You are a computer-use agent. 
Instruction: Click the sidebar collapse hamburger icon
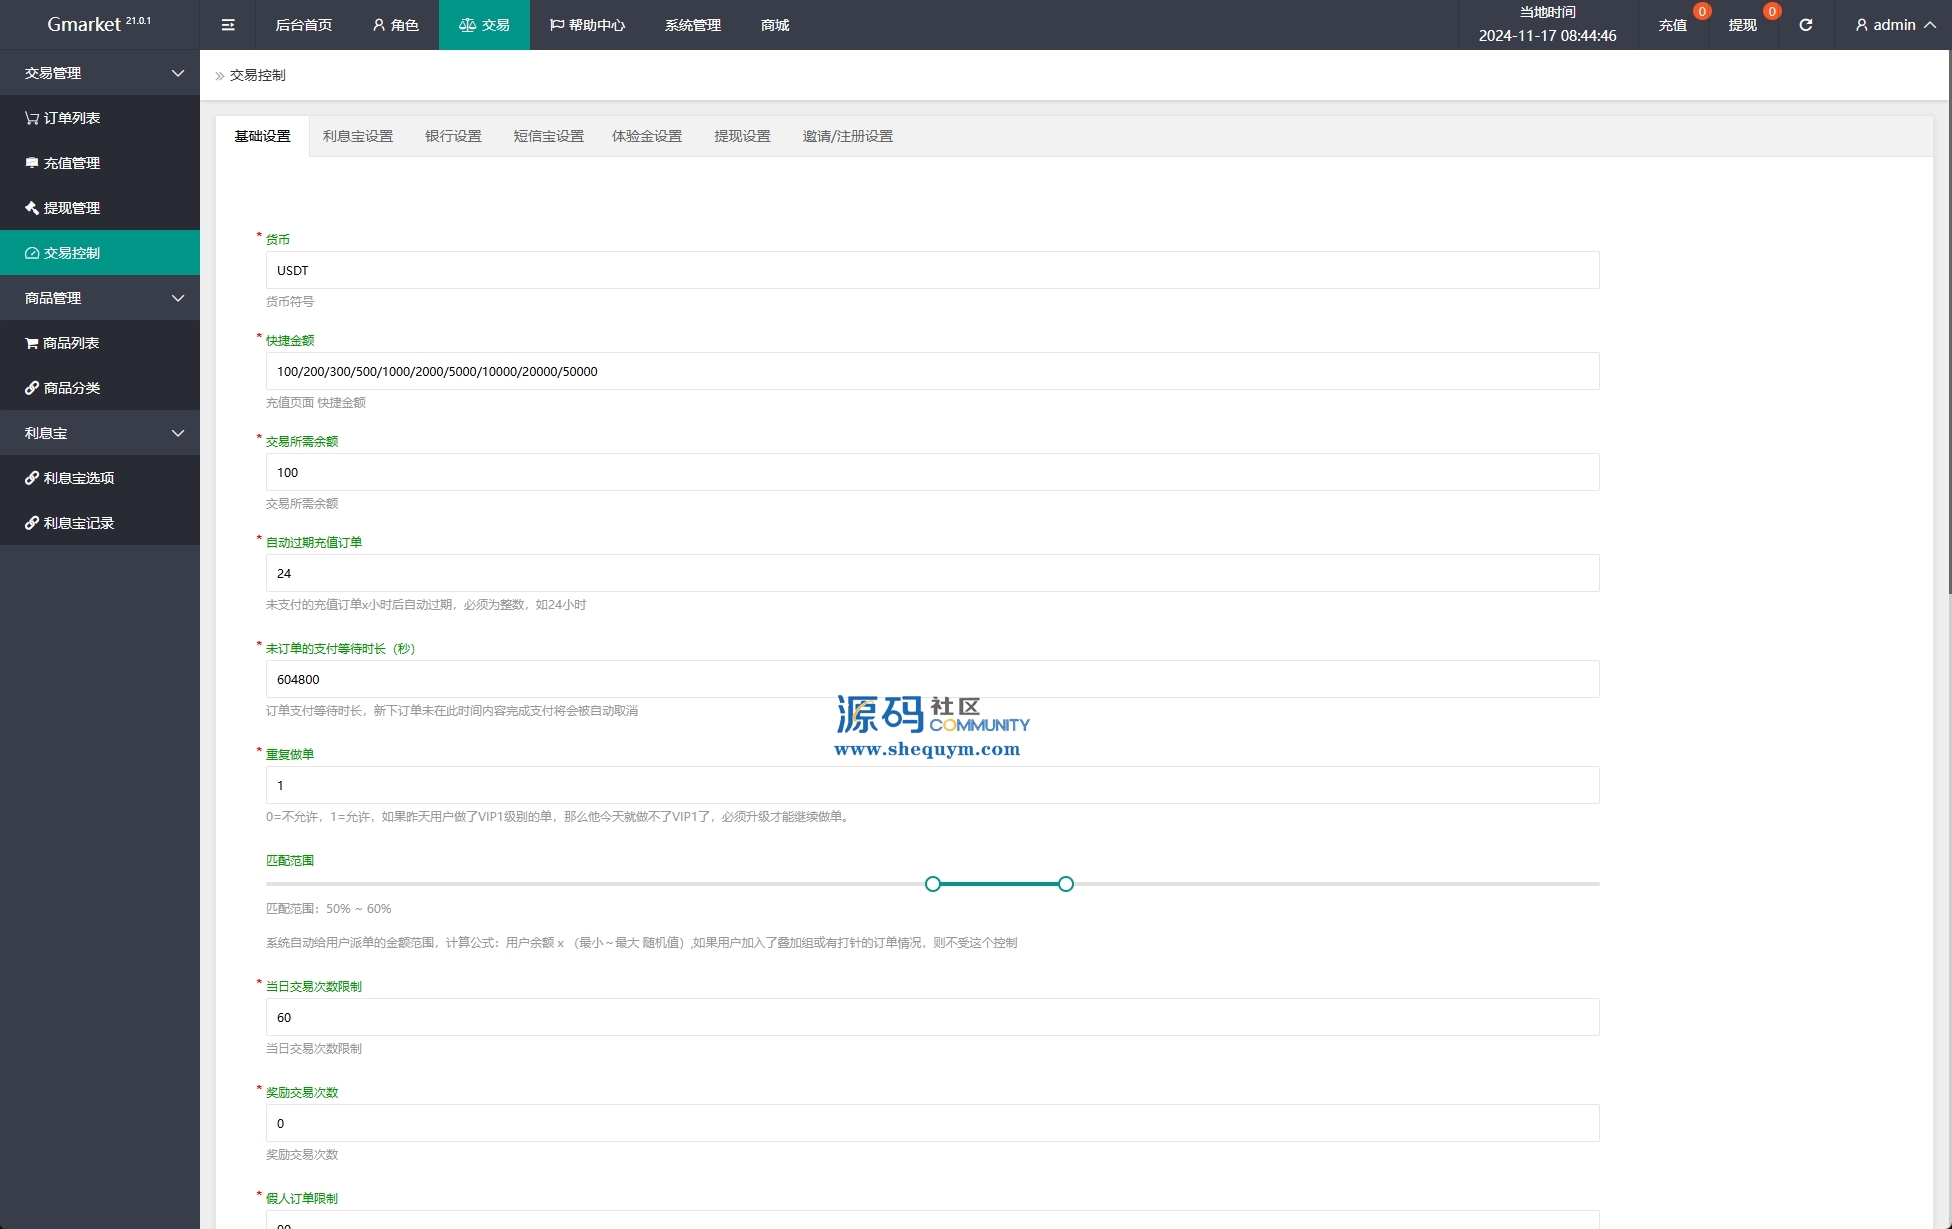tap(228, 25)
